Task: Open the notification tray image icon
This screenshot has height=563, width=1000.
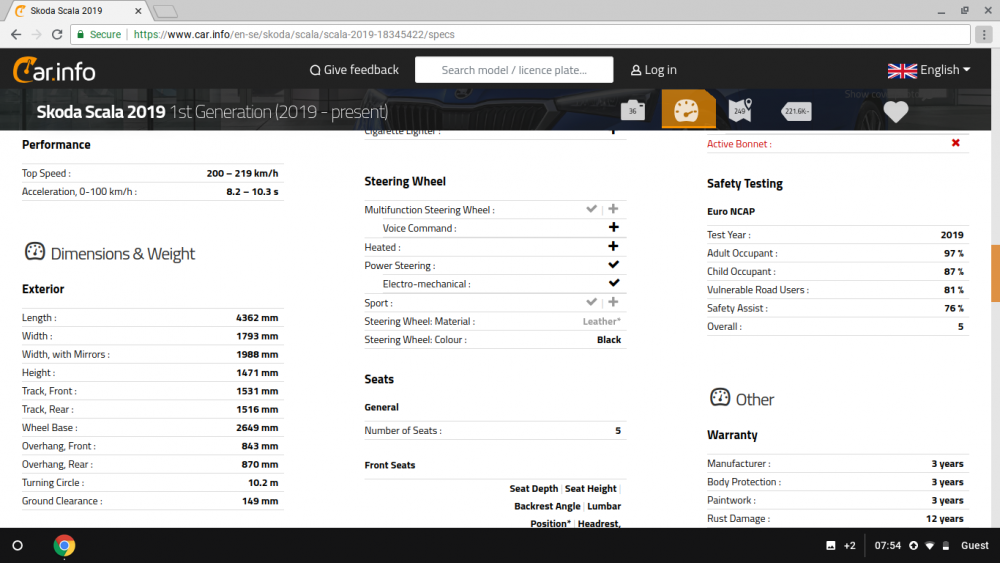Action: pyautogui.click(x=830, y=546)
